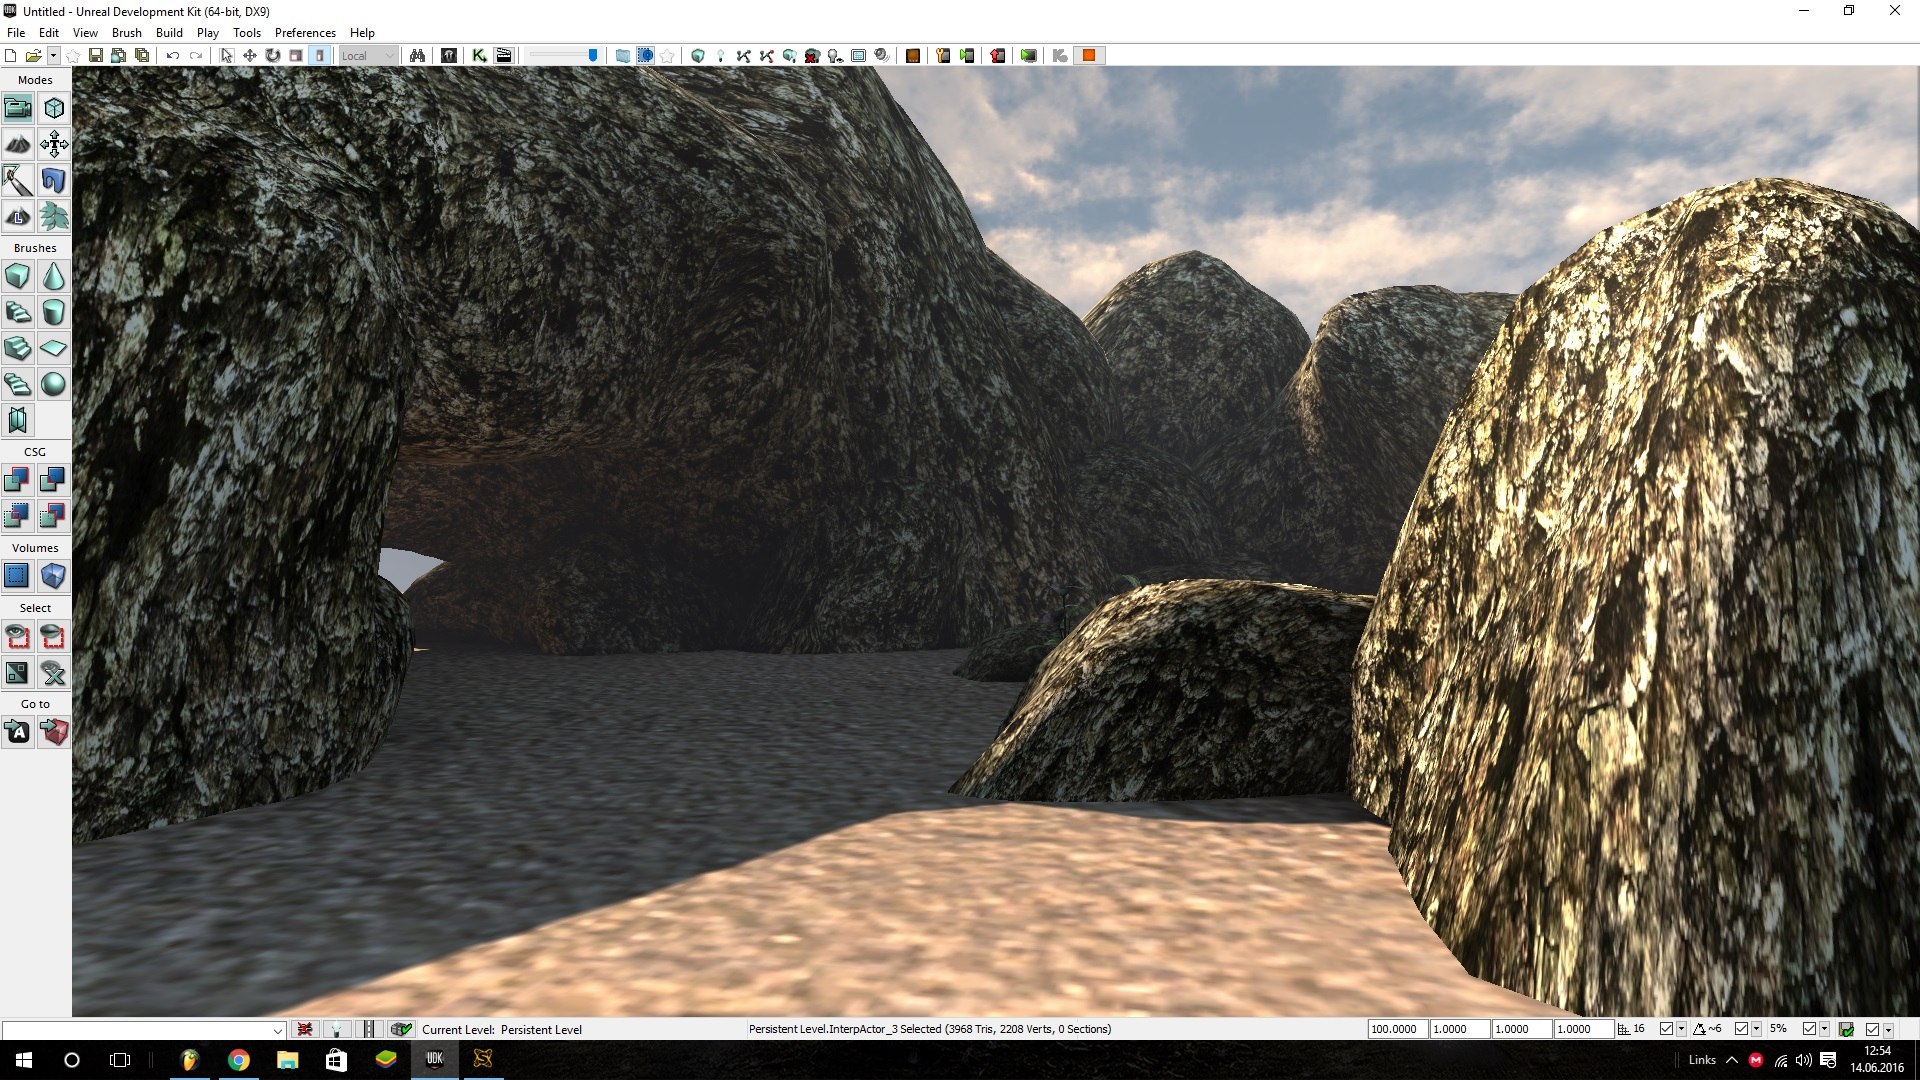
Task: Expand the command input dropdown at bottom-left
Action: click(278, 1030)
